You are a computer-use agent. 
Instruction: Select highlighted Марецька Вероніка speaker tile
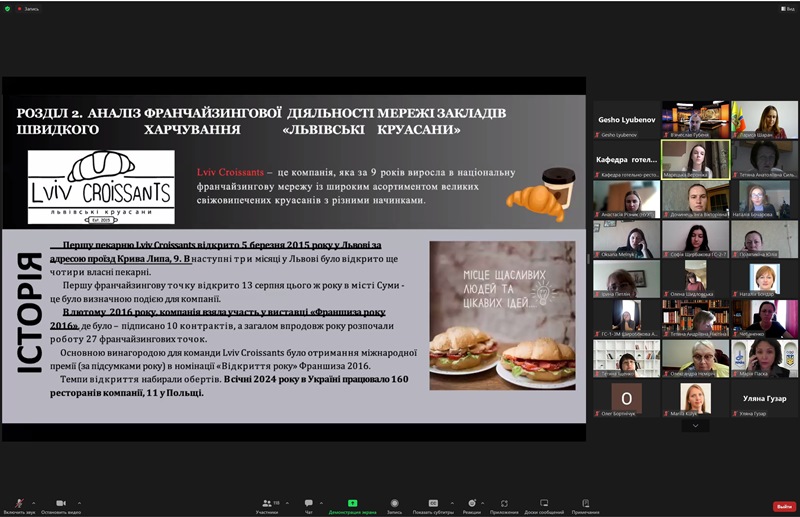(x=696, y=160)
